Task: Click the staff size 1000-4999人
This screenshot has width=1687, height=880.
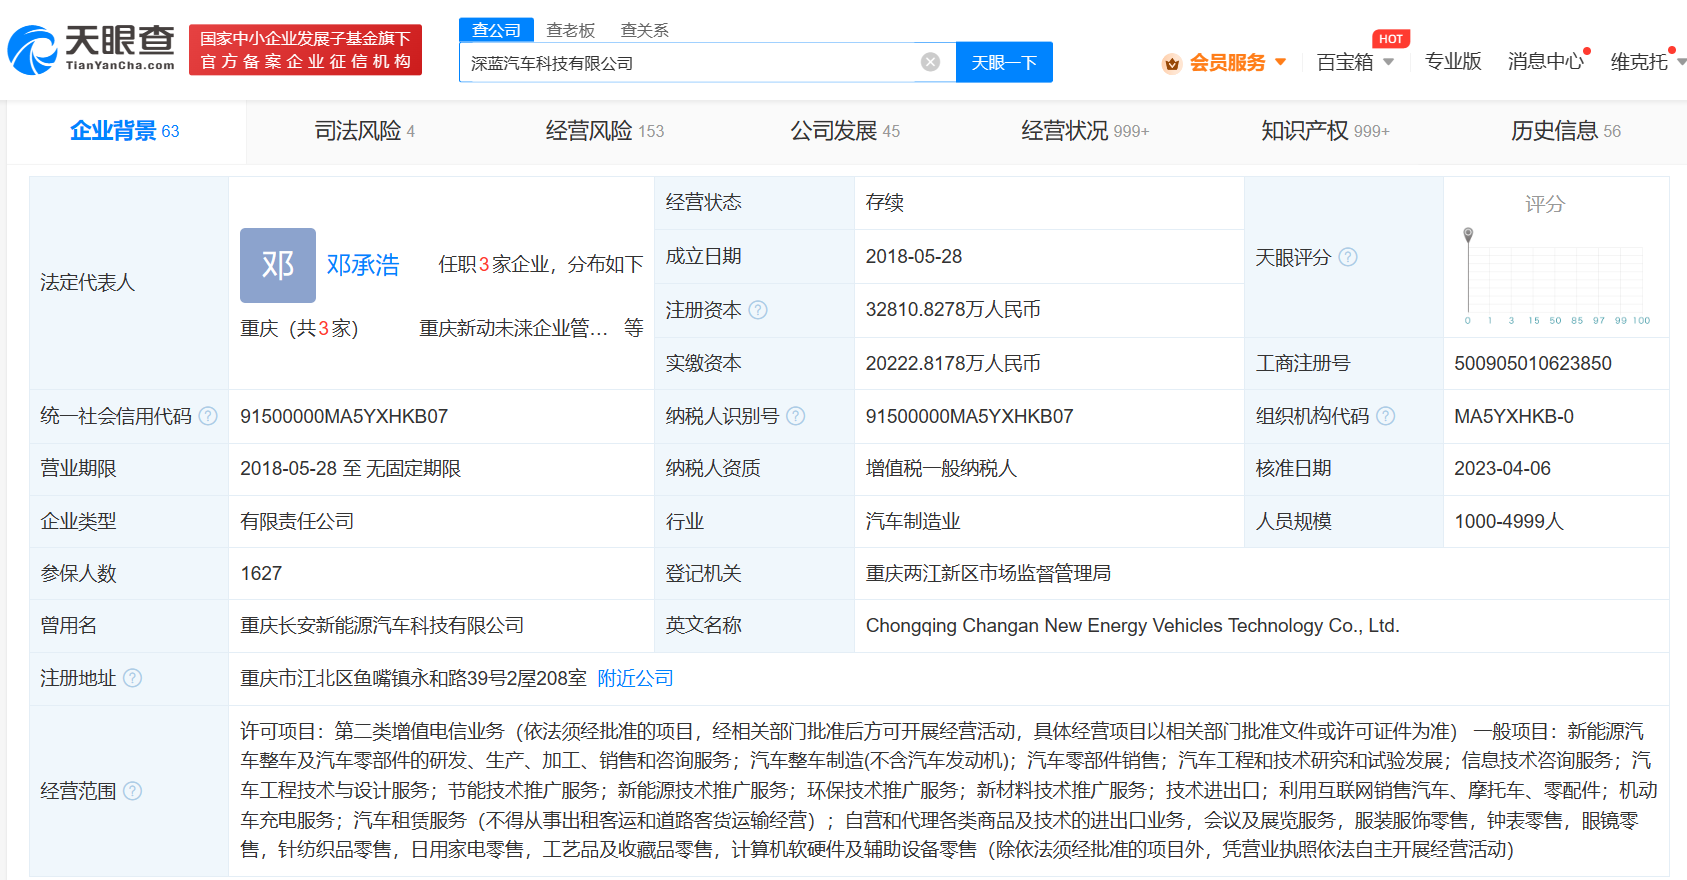Action: [1509, 521]
